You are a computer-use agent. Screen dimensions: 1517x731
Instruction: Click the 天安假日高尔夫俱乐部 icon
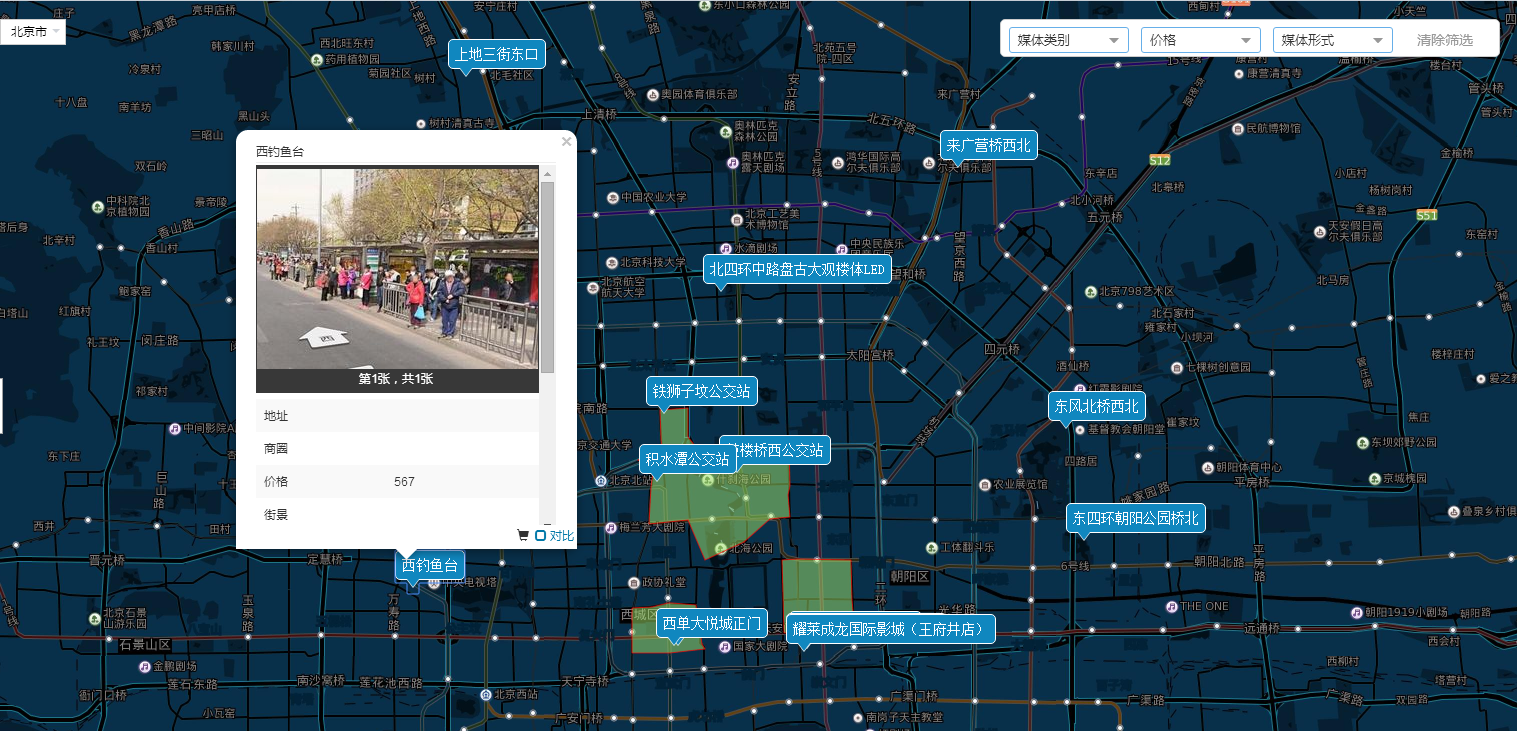coord(1319,231)
